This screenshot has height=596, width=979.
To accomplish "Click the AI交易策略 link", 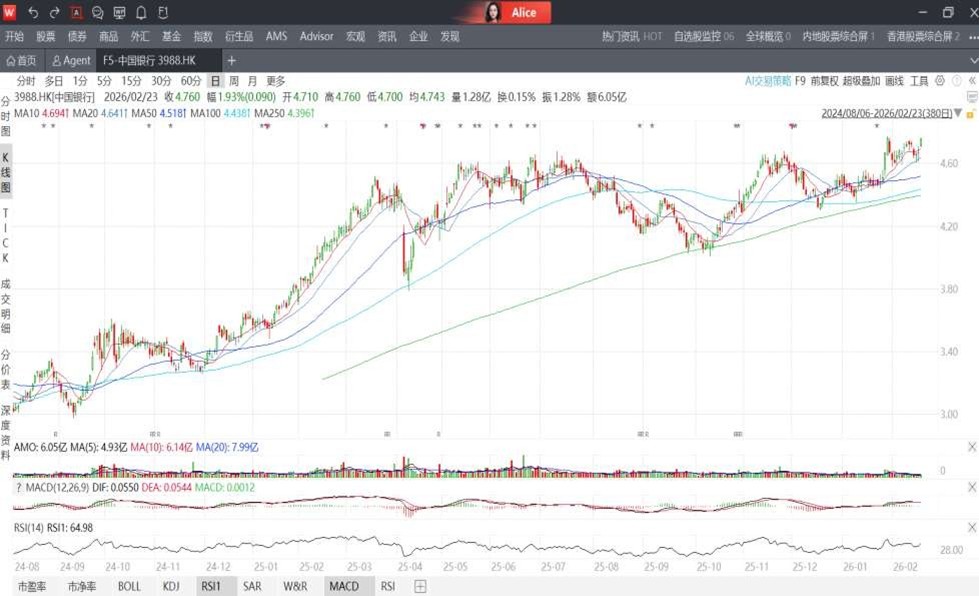I will click(x=767, y=81).
